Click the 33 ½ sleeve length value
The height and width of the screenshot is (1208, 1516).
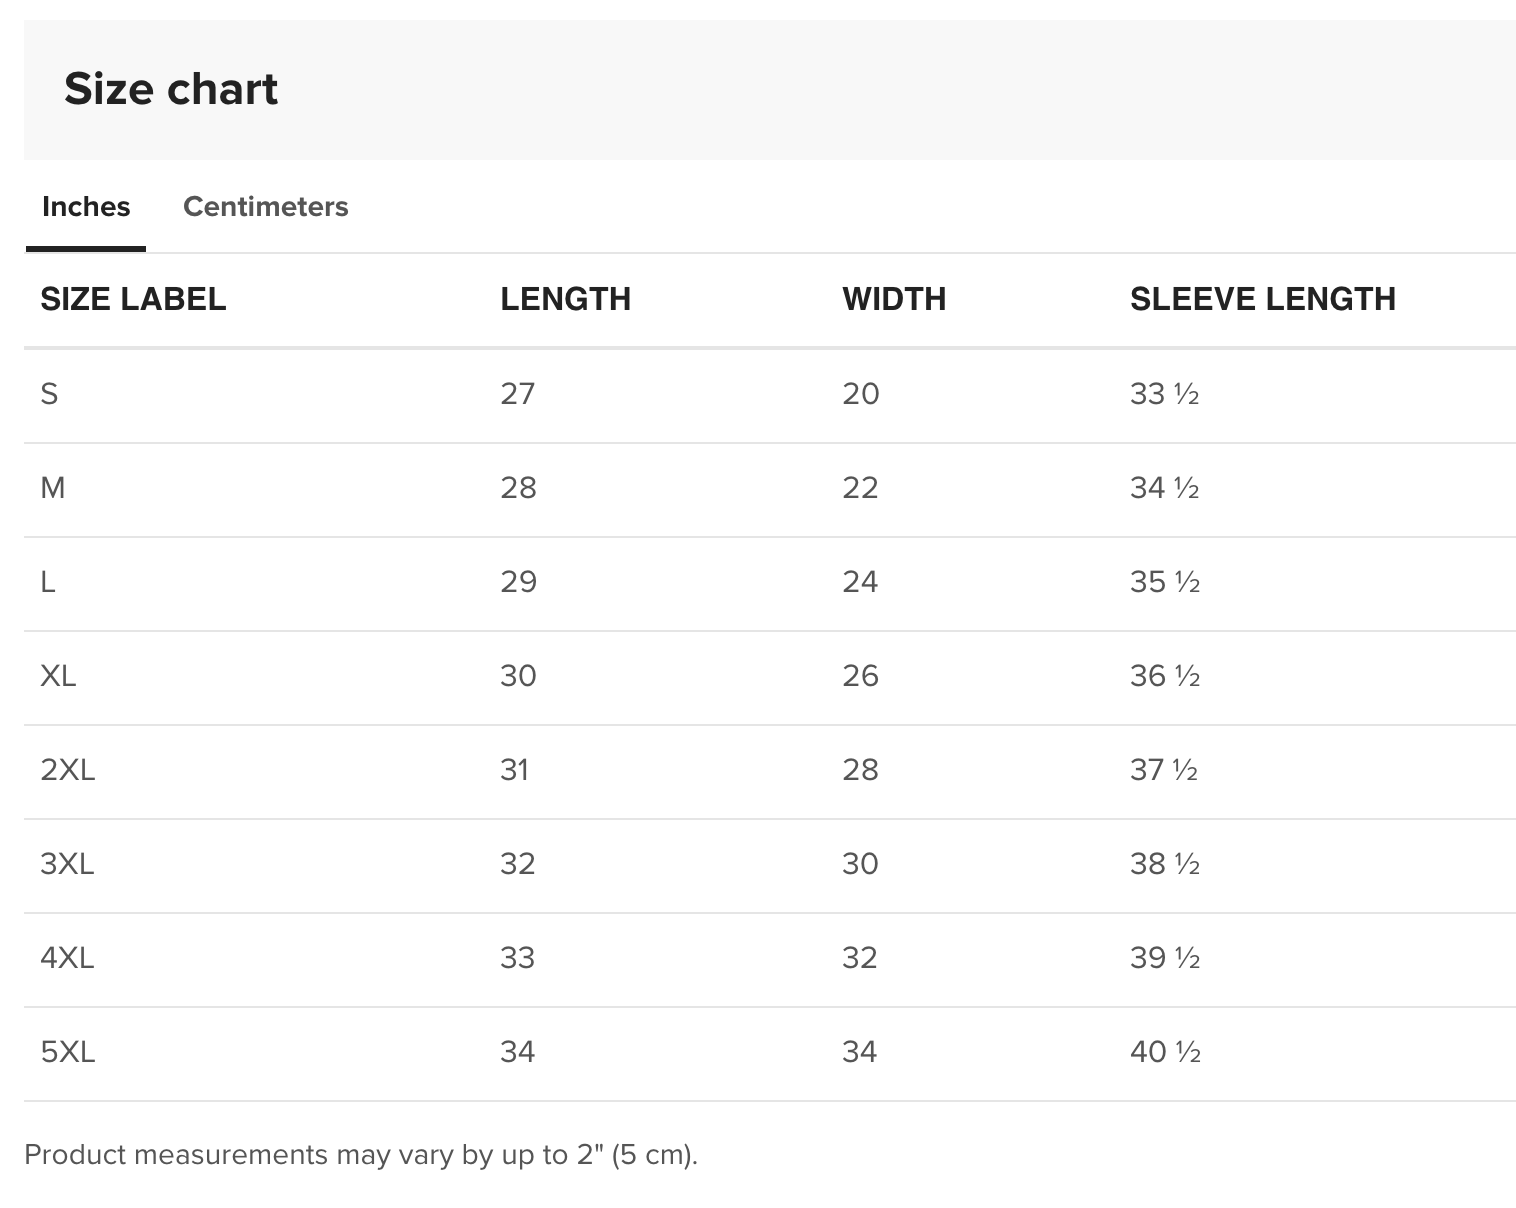(x=1164, y=394)
